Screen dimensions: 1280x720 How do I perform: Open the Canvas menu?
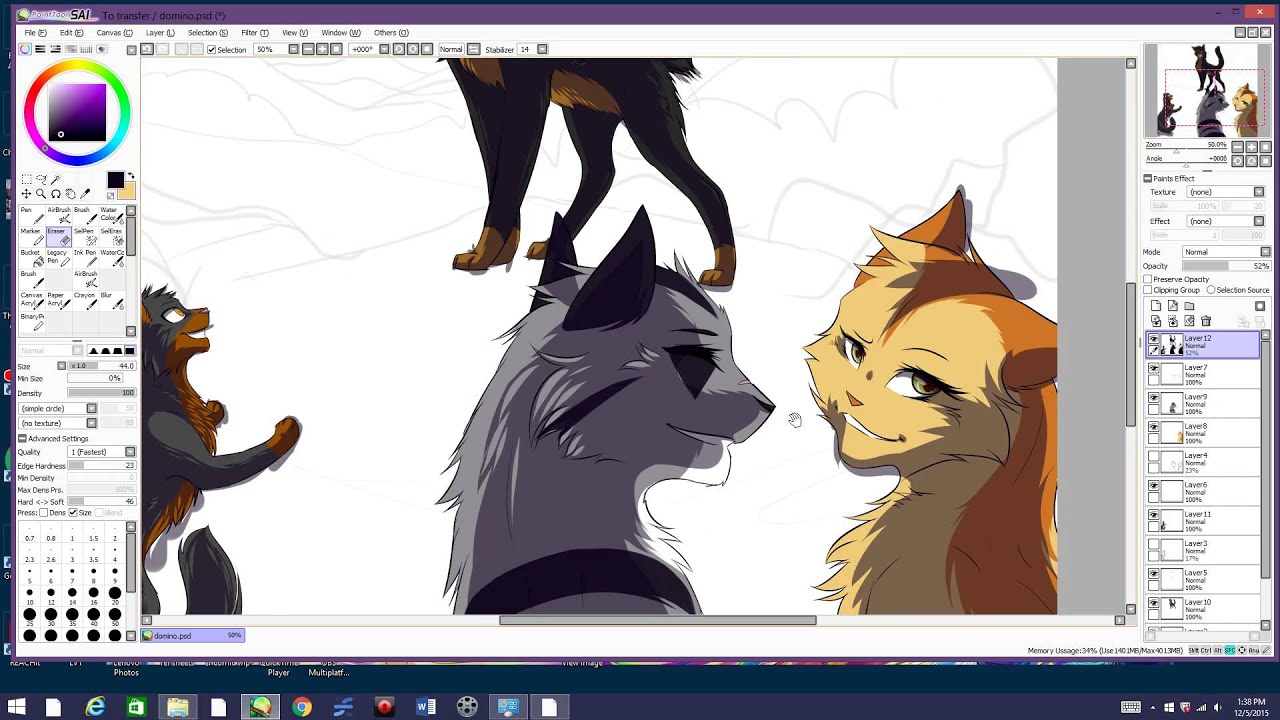click(x=114, y=33)
